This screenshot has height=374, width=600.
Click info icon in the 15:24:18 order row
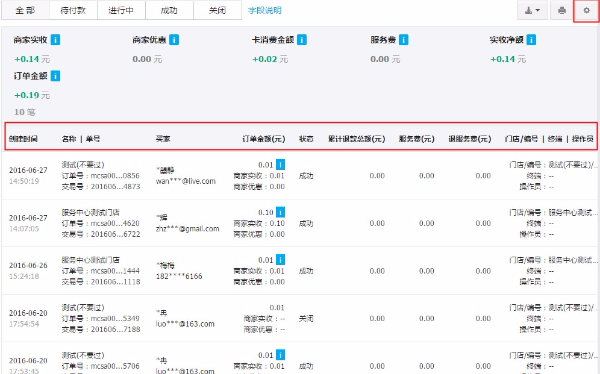tap(280, 260)
